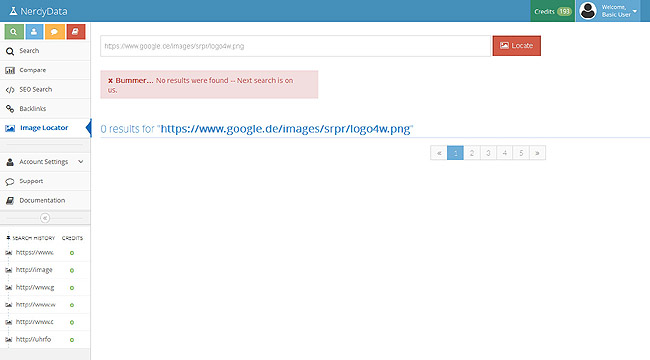The image size is (650, 360).
Task: Open the green search shortcut icon
Action: (14, 32)
